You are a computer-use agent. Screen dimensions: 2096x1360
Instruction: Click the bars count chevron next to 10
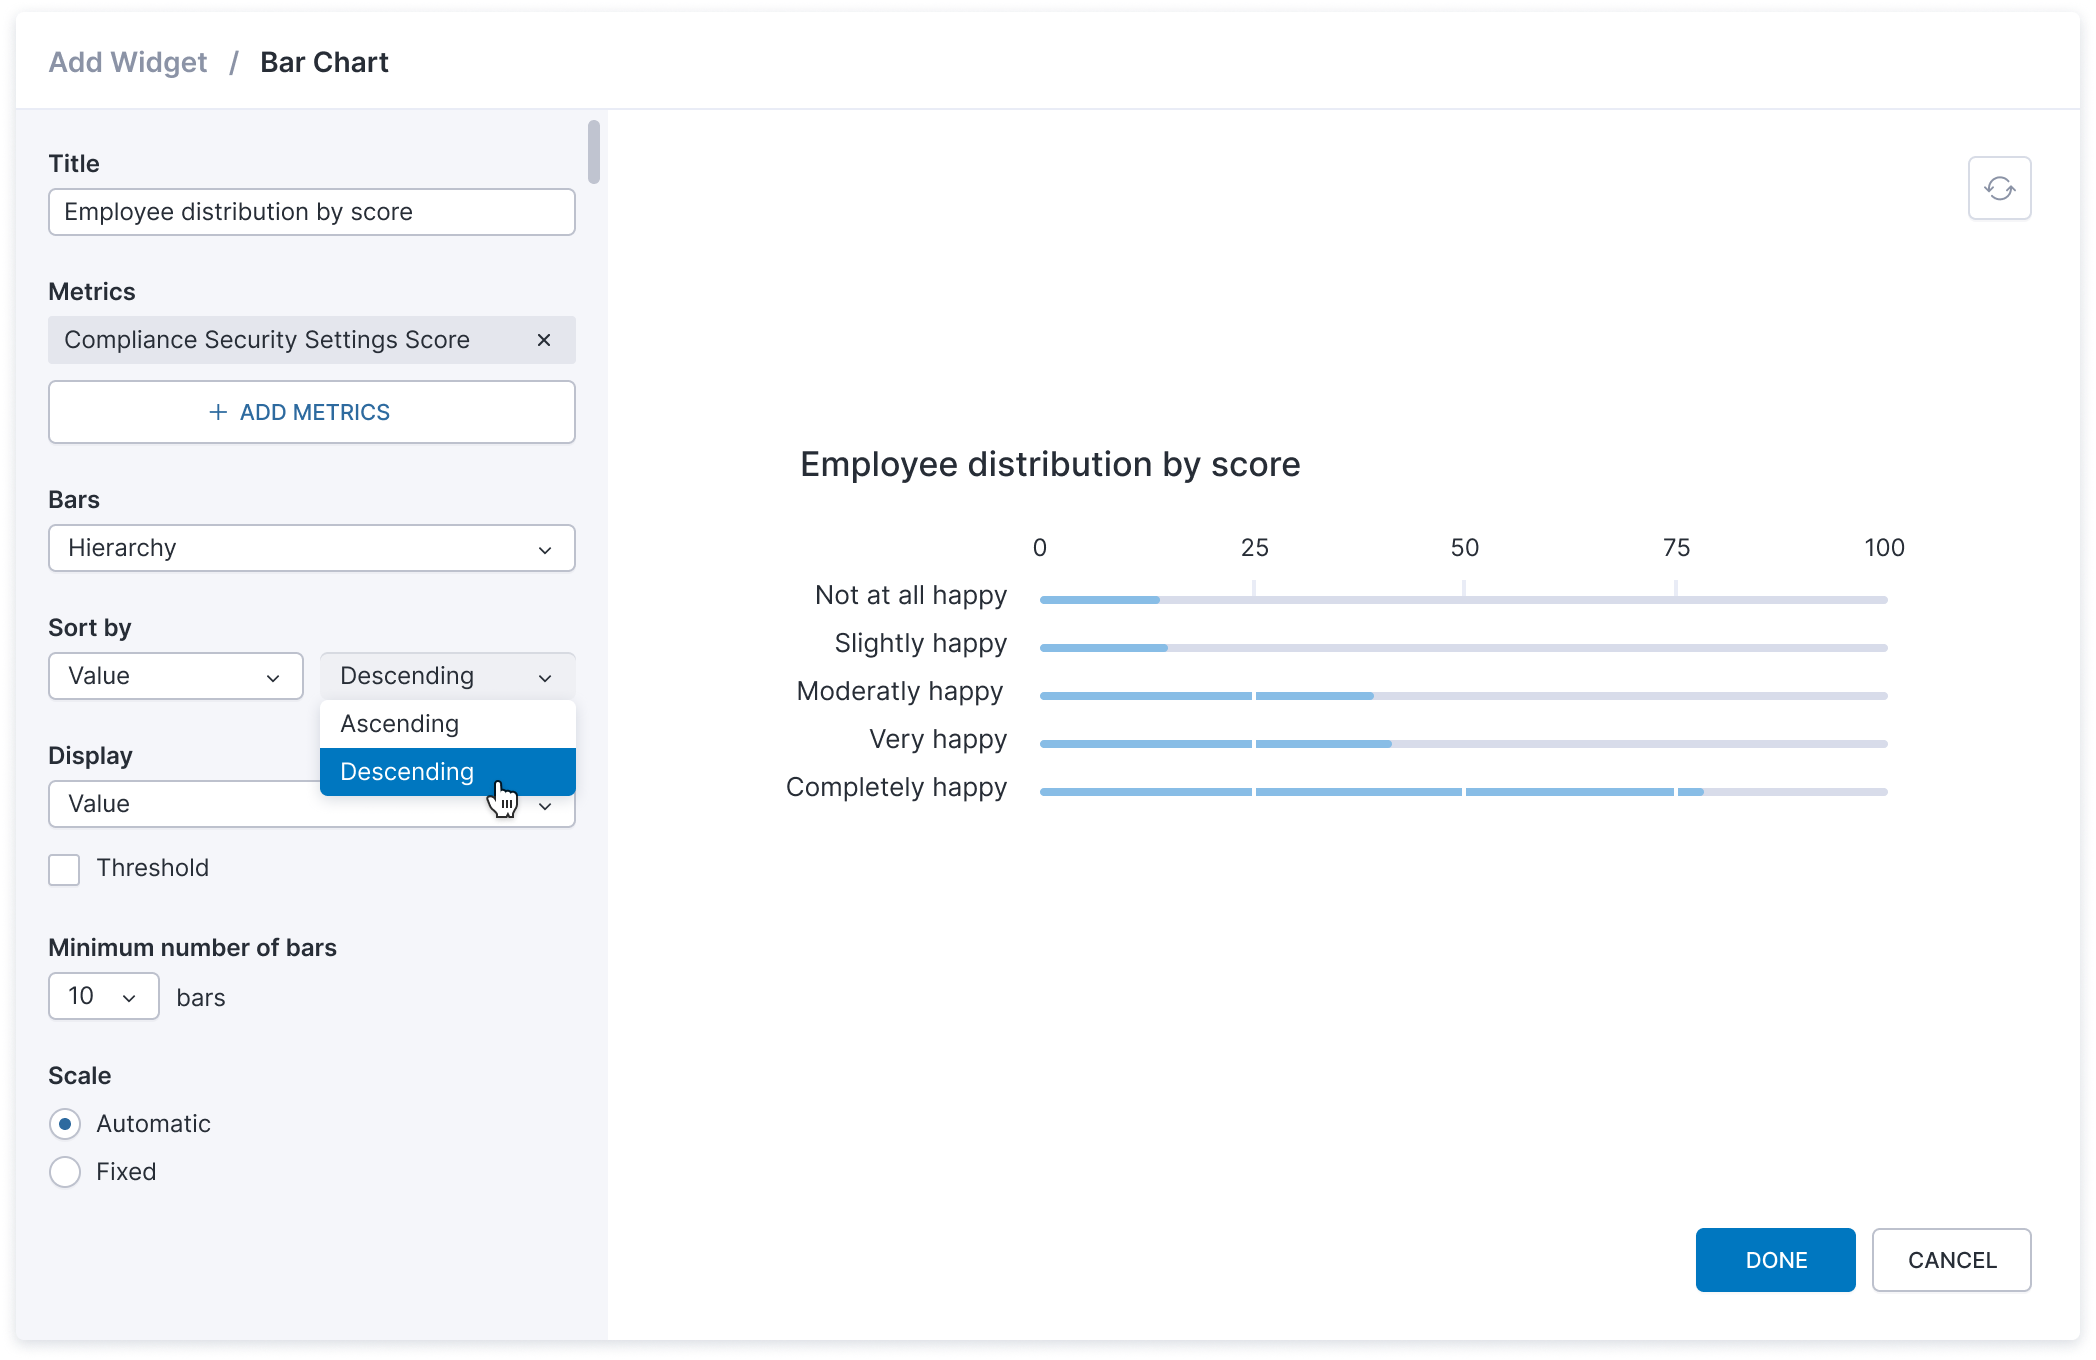[129, 997]
